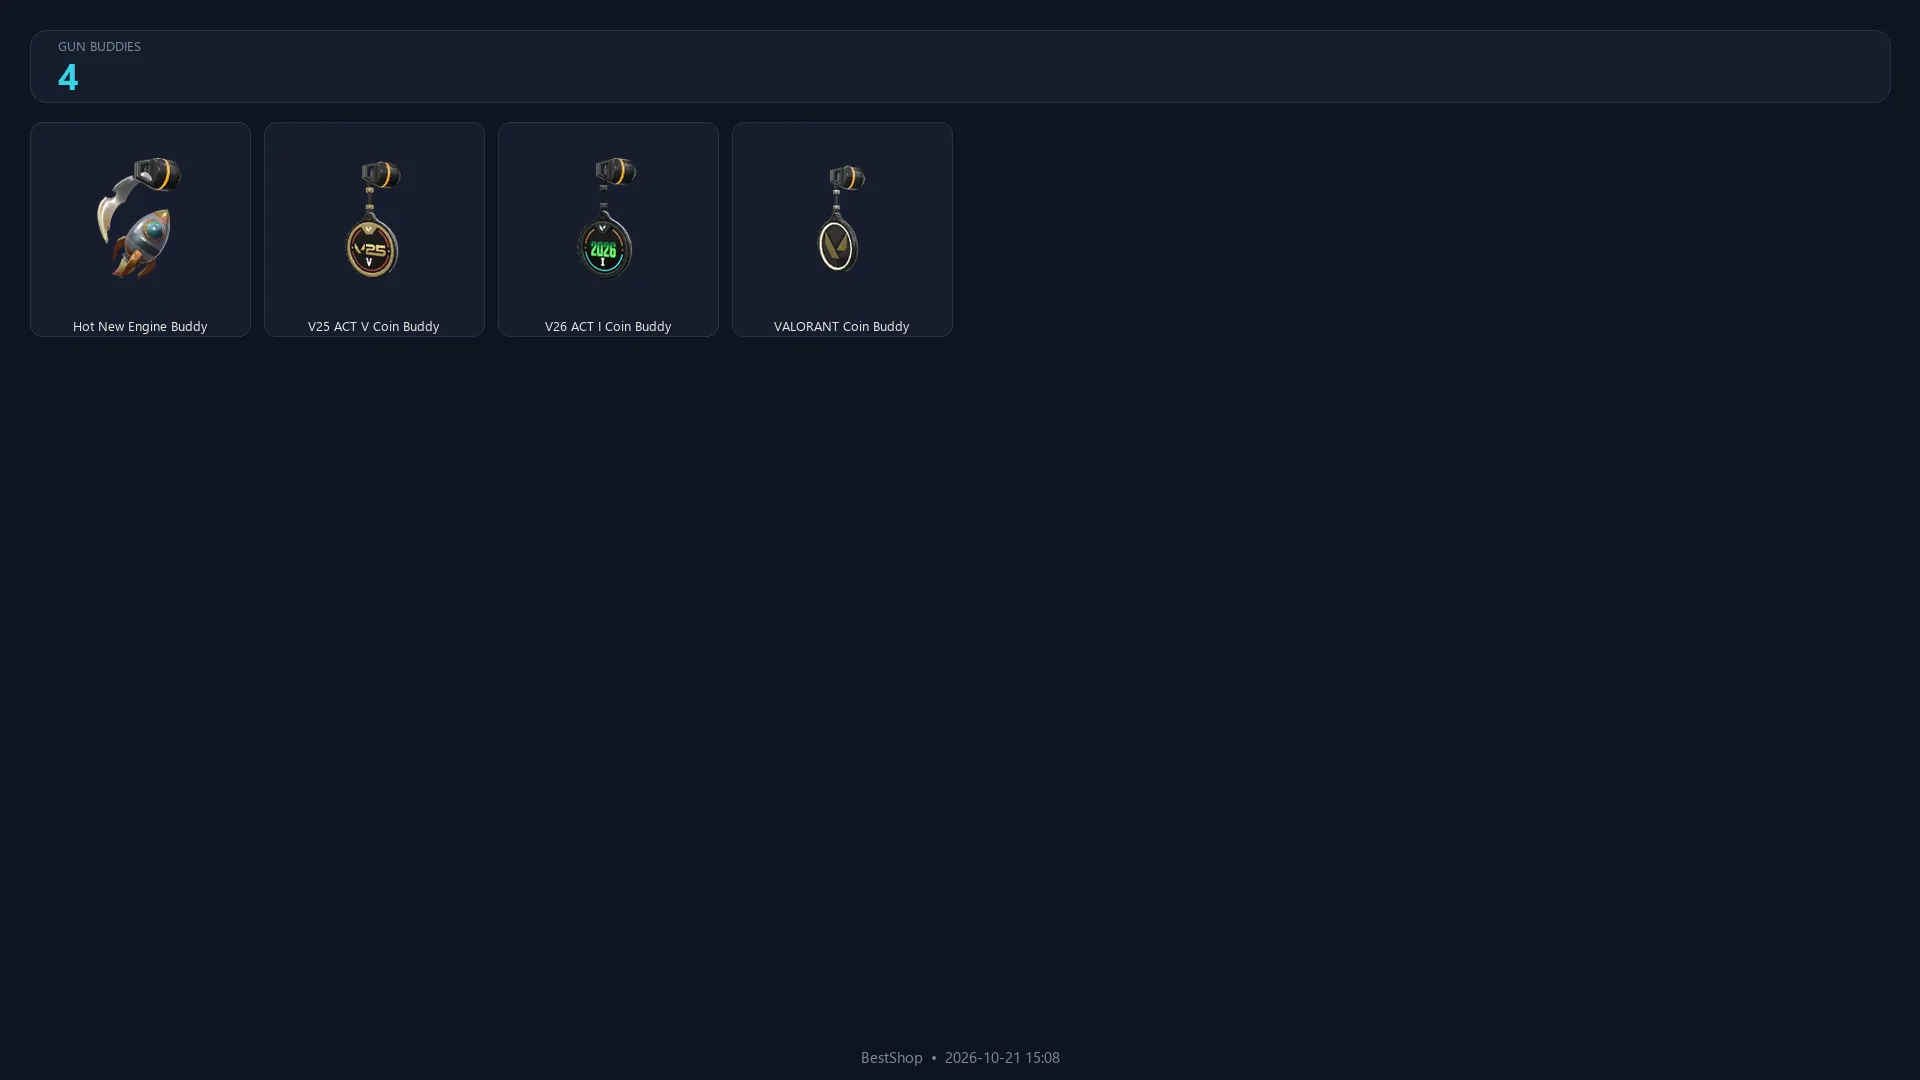Click the 'VALORANT Coin Buddy' label
The height and width of the screenshot is (1080, 1920).
pos(841,326)
